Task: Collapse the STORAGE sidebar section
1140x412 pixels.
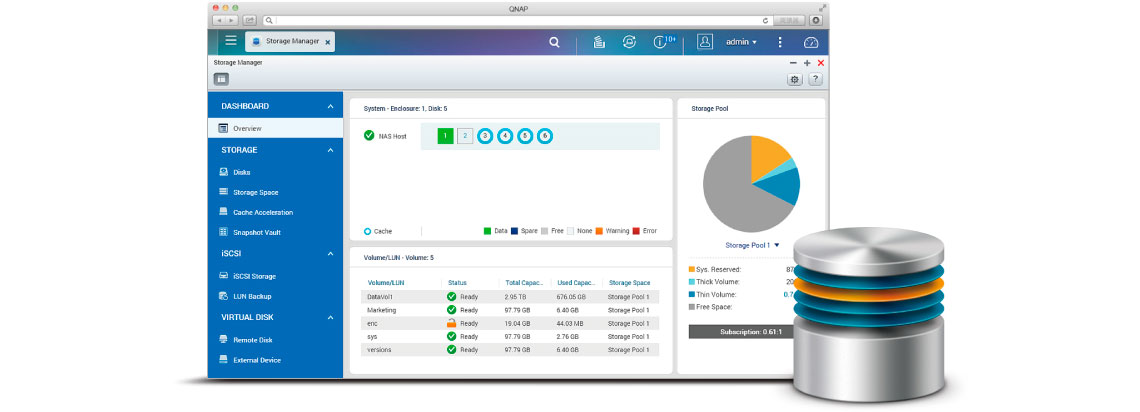Action: tap(330, 150)
